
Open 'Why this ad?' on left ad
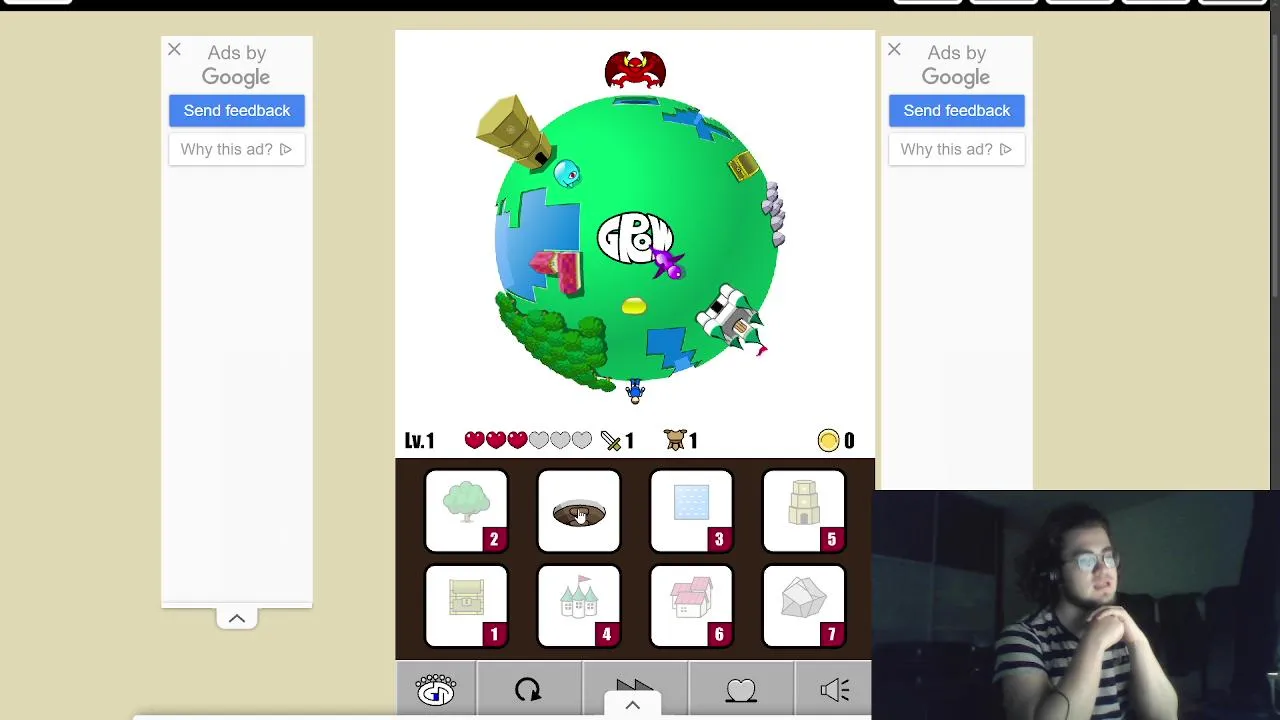(x=237, y=149)
